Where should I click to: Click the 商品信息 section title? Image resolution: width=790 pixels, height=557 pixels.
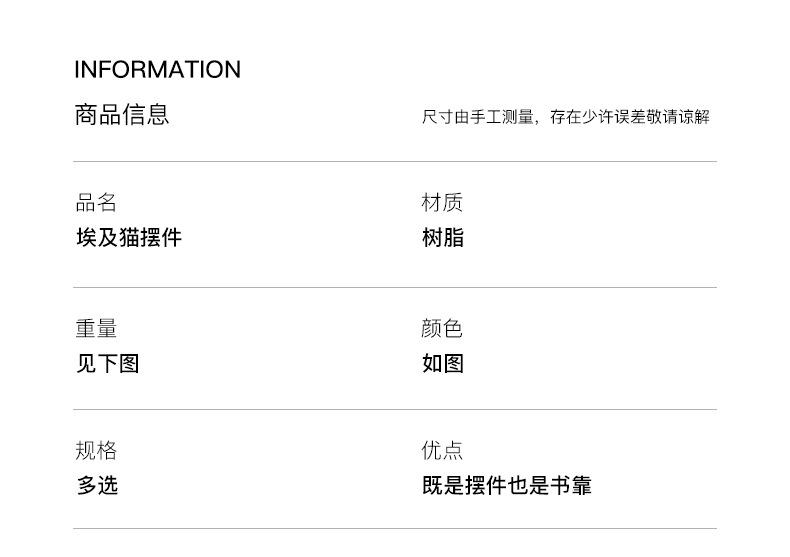pos(122,115)
